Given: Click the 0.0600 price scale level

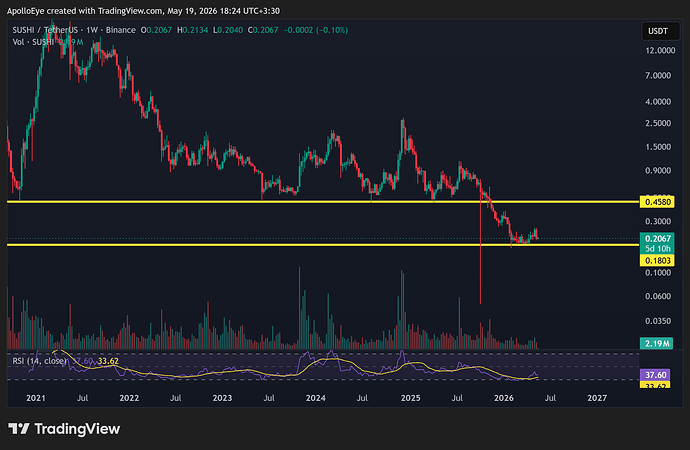Looking at the screenshot, I should click(x=658, y=296).
